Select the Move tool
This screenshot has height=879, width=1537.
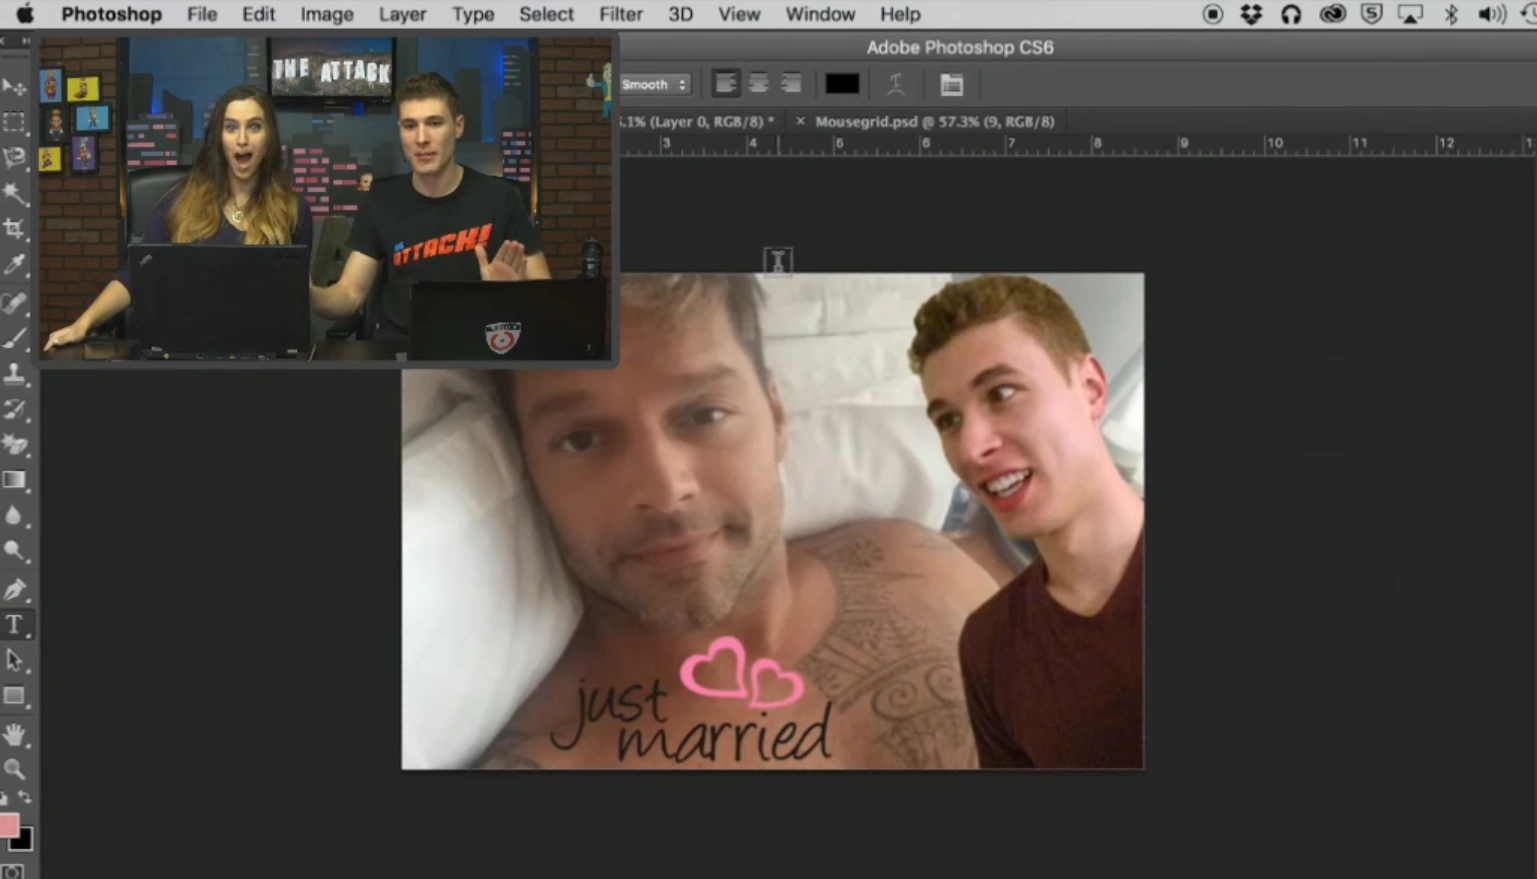coord(14,87)
